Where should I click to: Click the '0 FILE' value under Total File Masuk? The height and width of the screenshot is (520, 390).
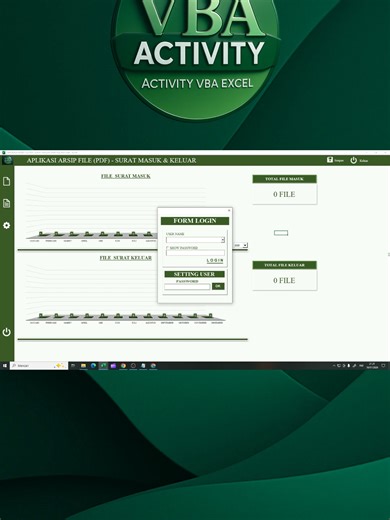pos(284,194)
